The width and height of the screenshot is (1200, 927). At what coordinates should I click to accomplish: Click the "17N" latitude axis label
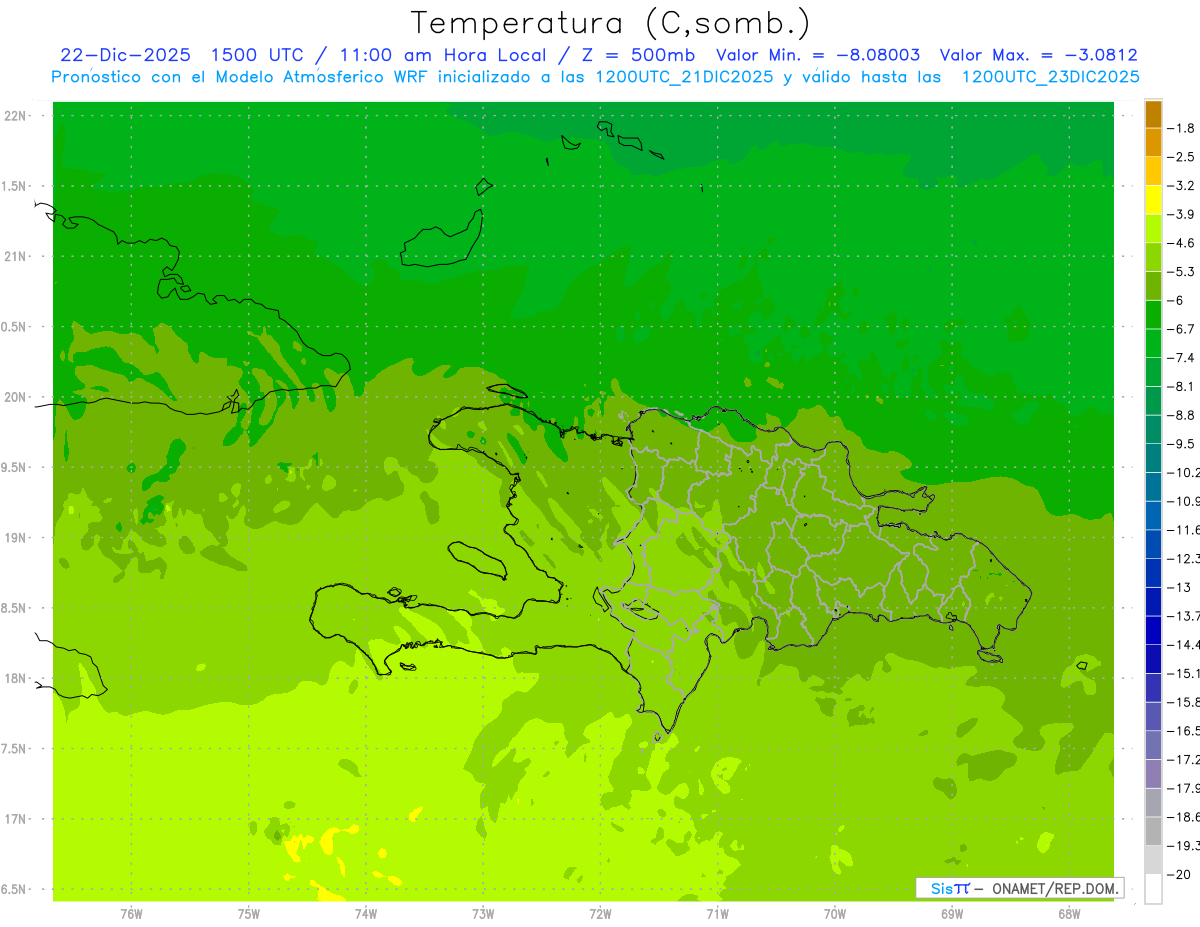pyautogui.click(x=17, y=819)
